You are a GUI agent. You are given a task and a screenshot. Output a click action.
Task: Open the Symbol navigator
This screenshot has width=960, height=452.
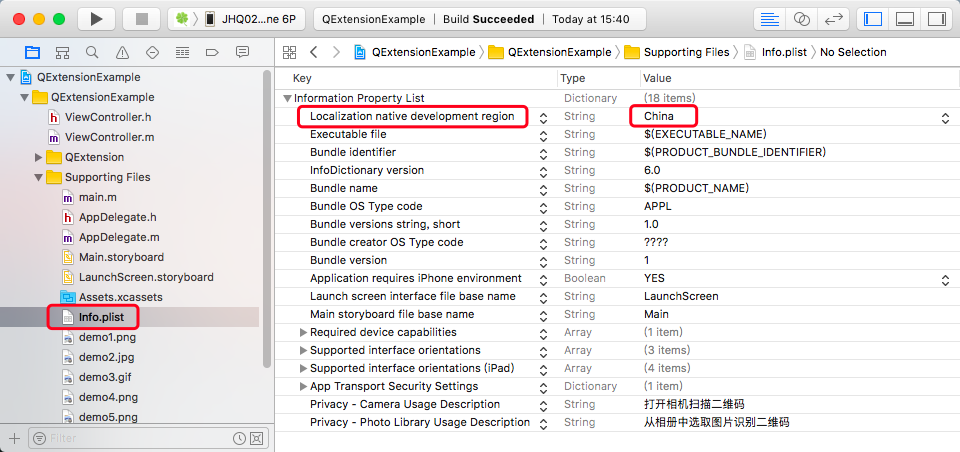[x=62, y=52]
